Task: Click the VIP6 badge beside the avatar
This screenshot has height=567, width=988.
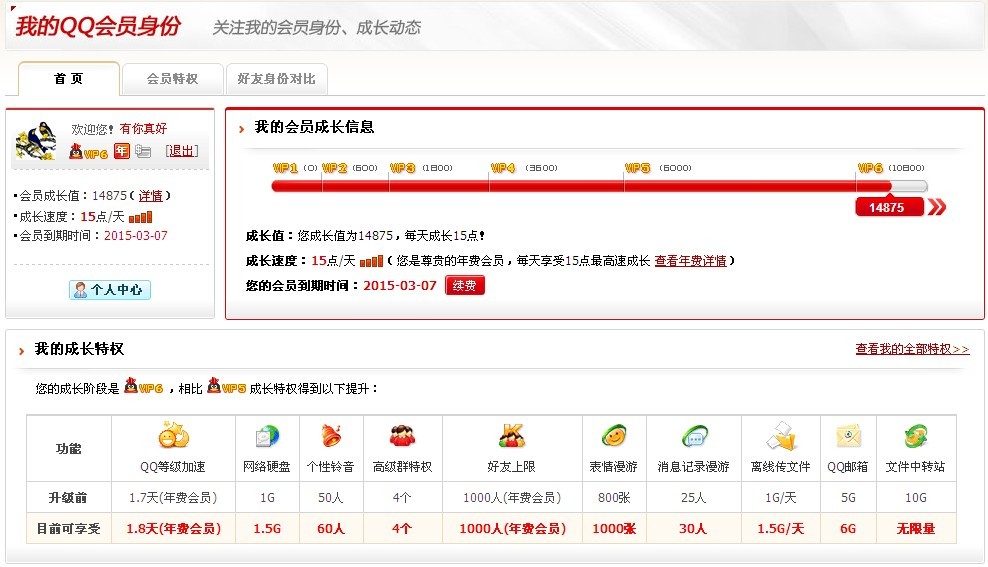Action: (x=88, y=152)
